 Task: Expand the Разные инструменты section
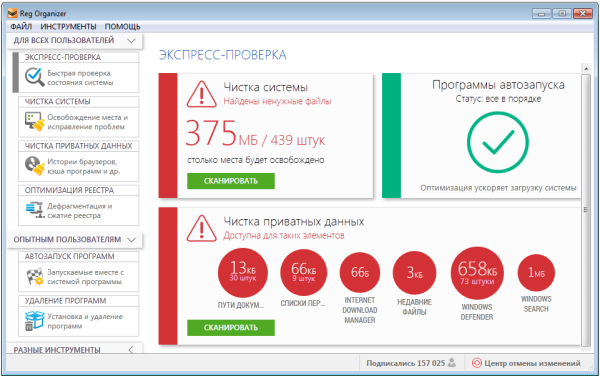point(131,350)
